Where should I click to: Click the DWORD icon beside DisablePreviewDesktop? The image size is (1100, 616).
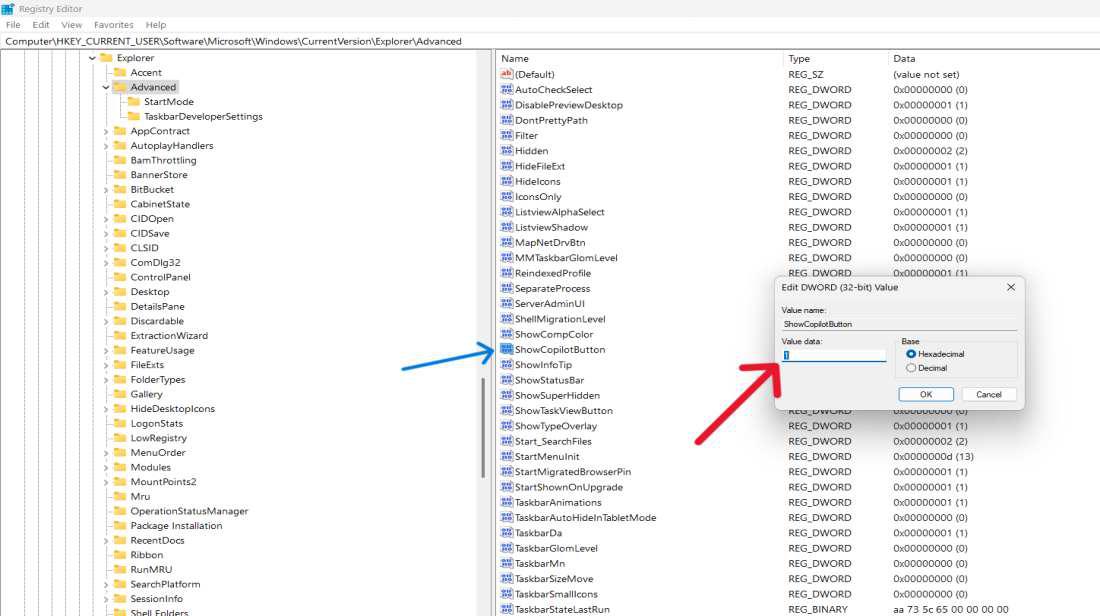507,105
